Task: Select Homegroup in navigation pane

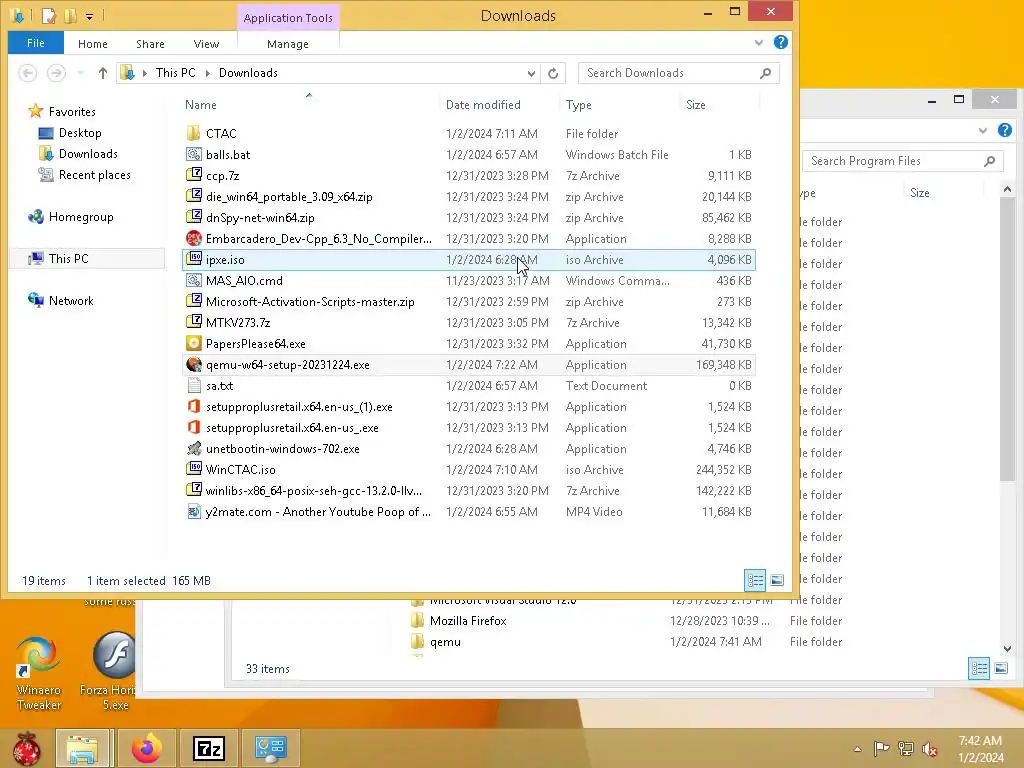Action: tap(80, 217)
